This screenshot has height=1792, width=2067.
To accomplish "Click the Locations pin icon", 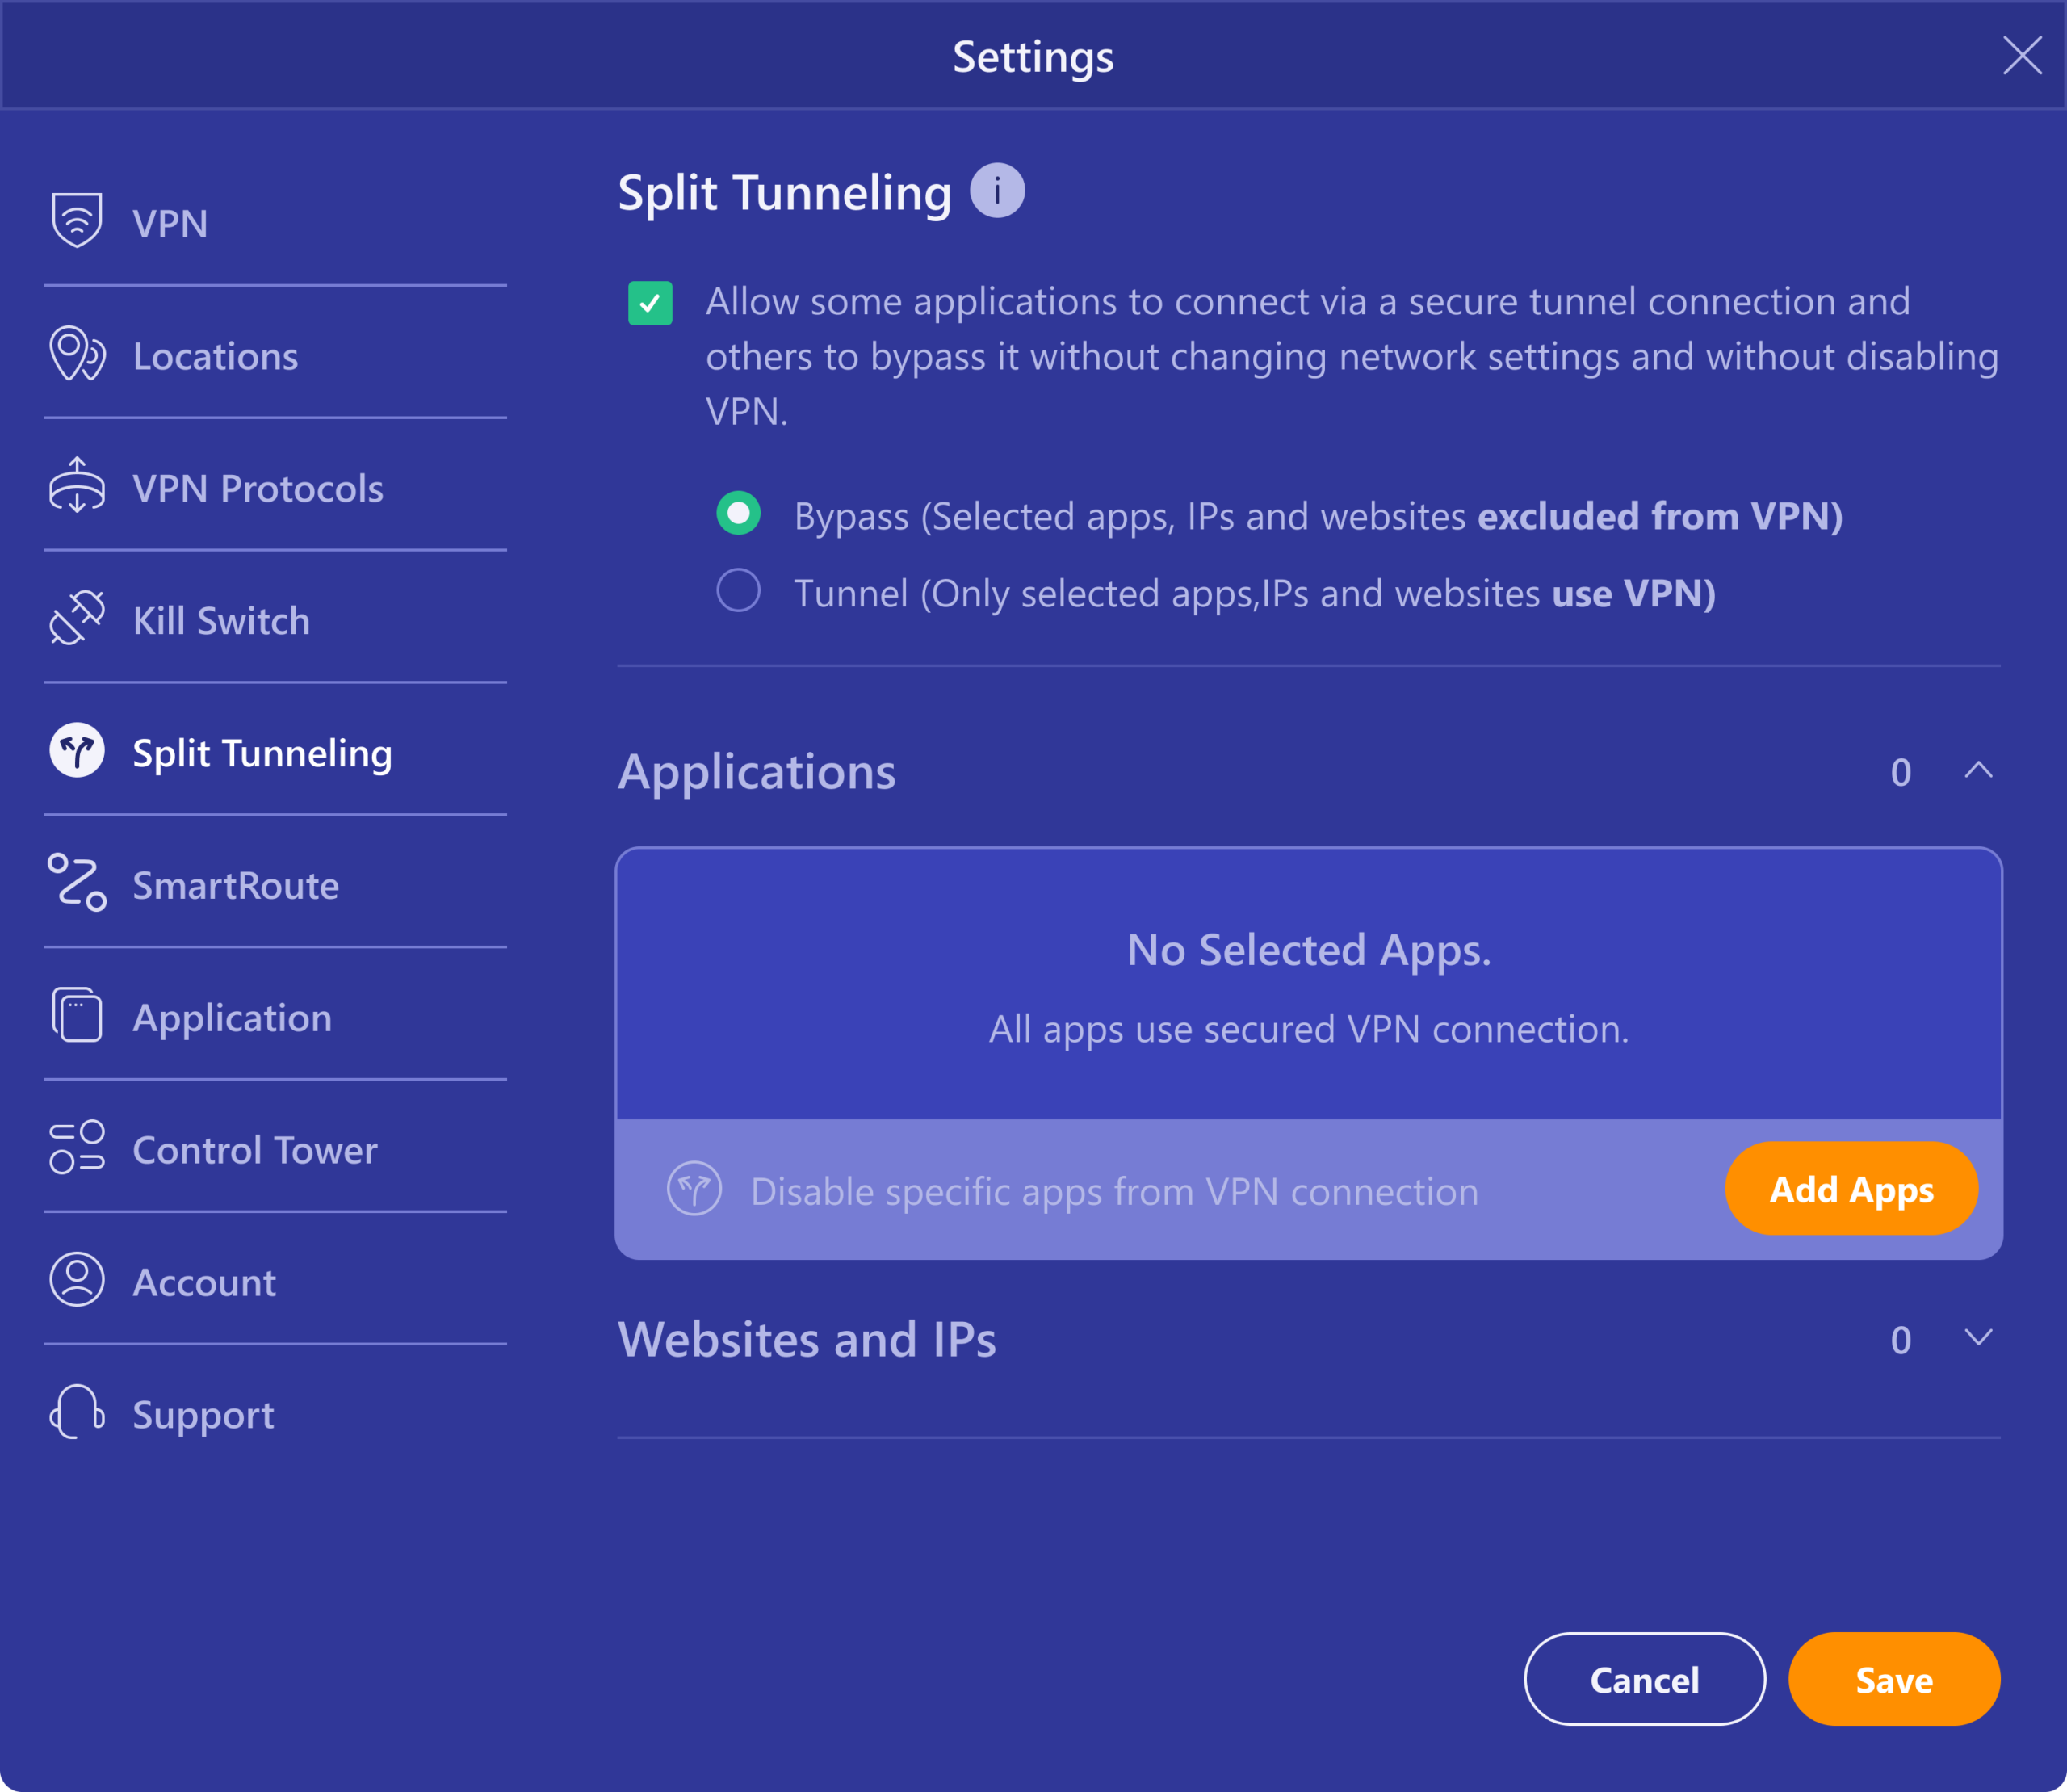I will click(x=78, y=355).
